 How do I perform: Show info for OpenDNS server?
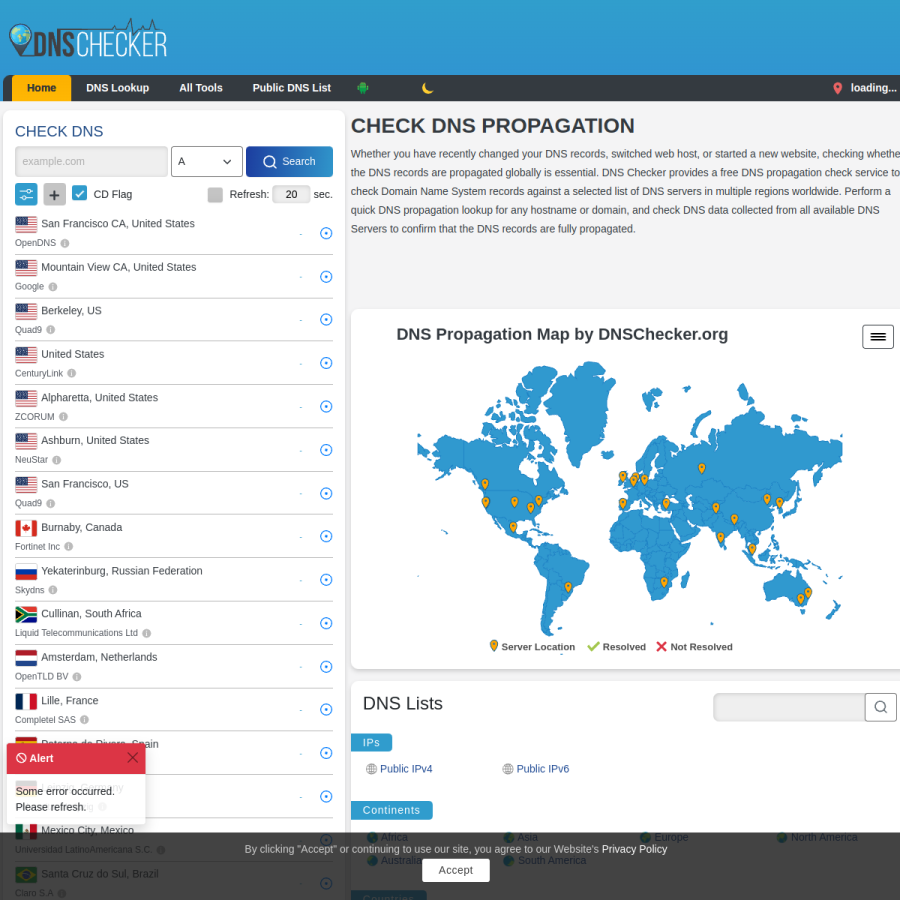(65, 243)
